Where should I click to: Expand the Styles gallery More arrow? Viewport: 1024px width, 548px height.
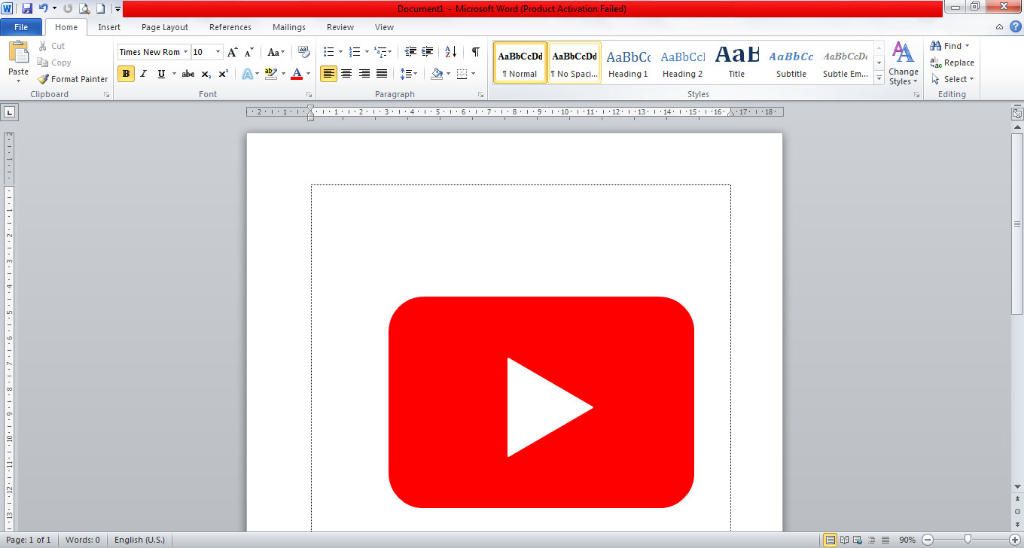pos(879,79)
